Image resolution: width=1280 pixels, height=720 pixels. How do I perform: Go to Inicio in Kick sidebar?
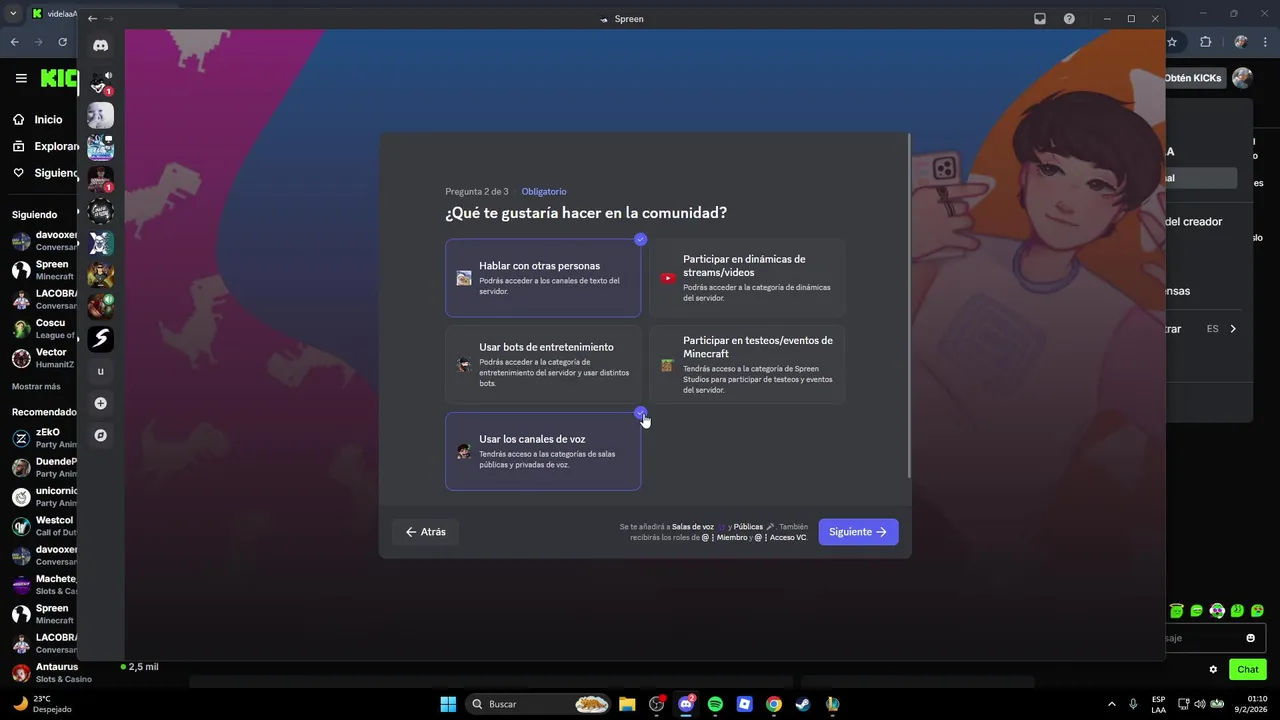(39, 119)
